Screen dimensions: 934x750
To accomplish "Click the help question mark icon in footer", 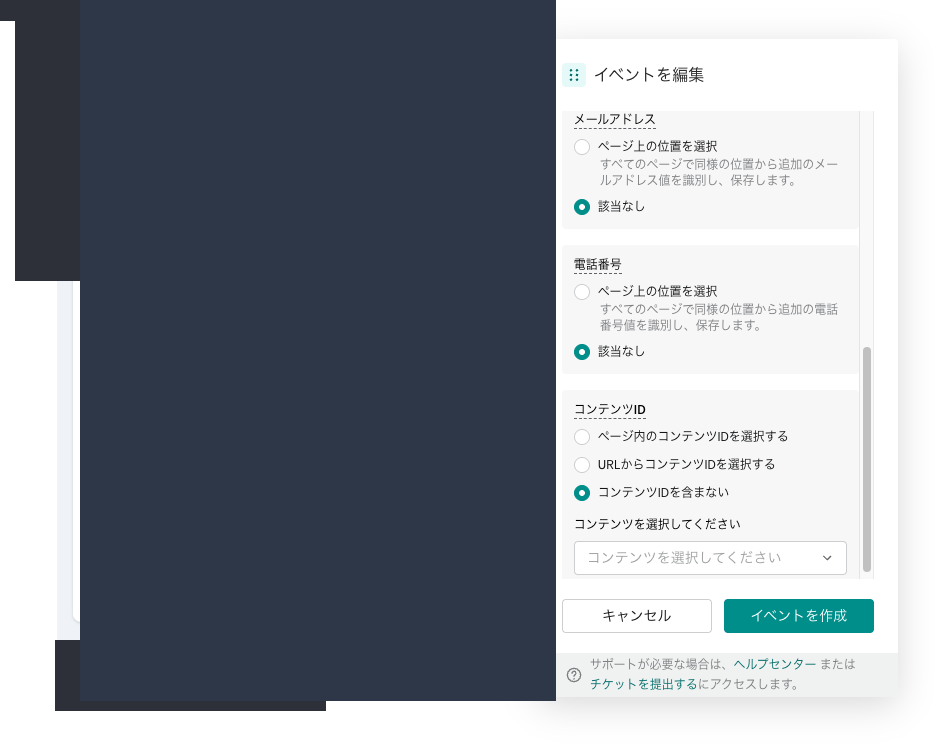I will tap(574, 674).
